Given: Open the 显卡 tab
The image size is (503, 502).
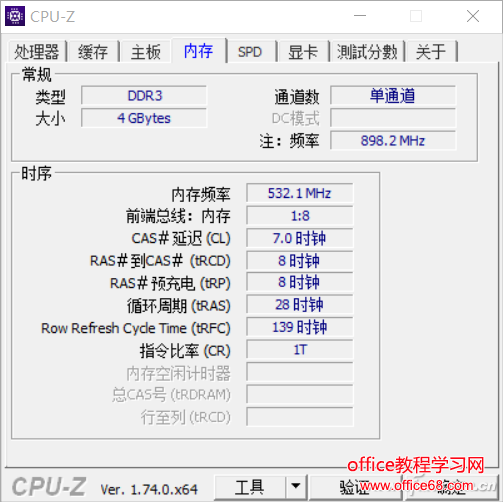Looking at the screenshot, I should click(303, 52).
